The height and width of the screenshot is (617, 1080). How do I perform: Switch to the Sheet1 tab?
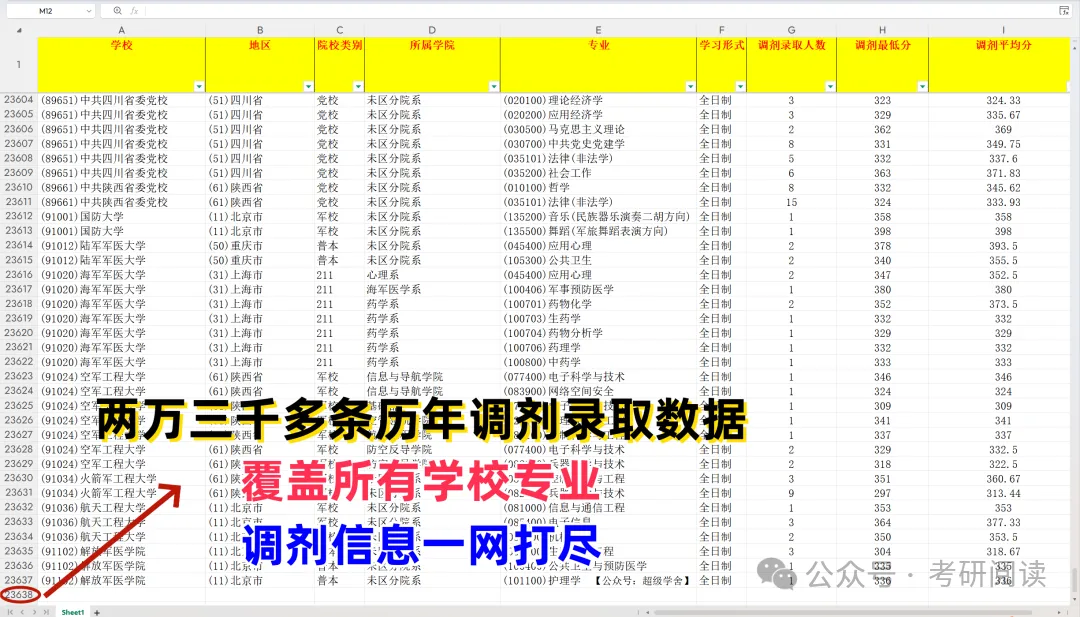(73, 612)
